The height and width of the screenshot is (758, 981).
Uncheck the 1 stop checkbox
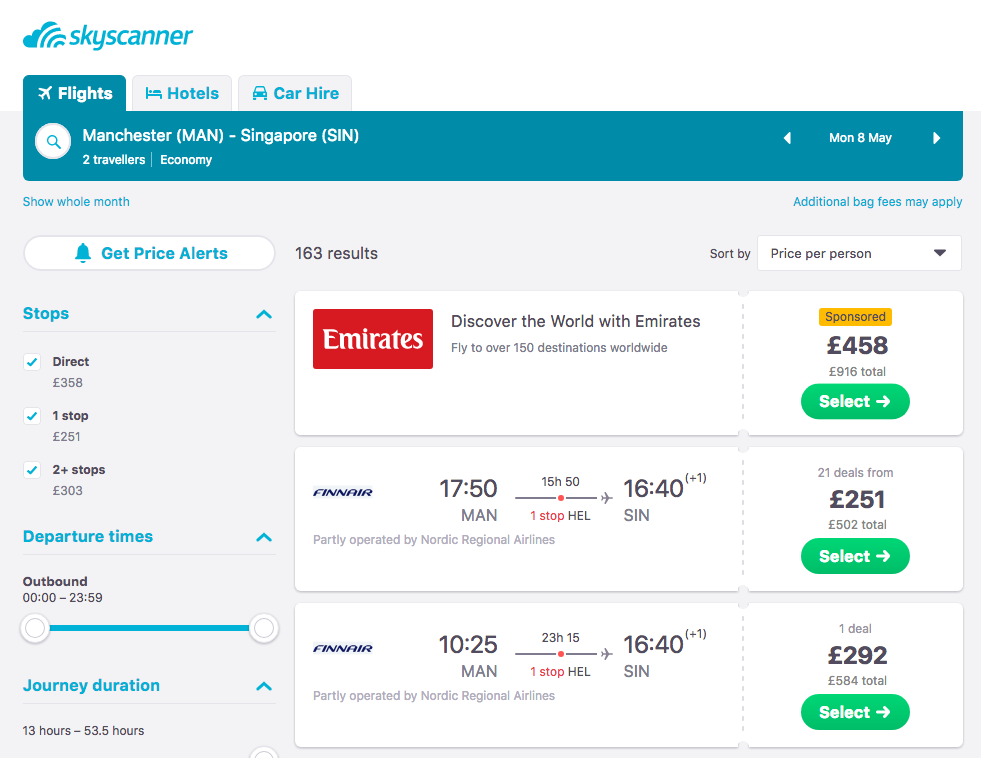click(32, 416)
